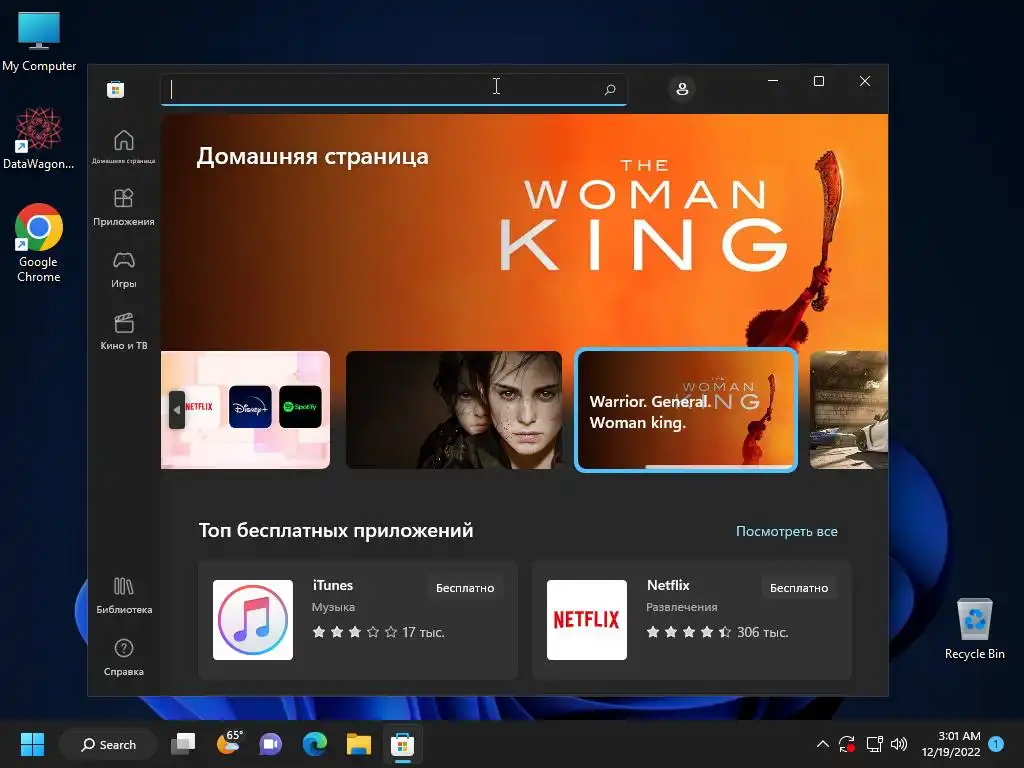Image resolution: width=1024 pixels, height=768 pixels.
Task: Click previous carousel arrow on streaming card
Action: 176,410
